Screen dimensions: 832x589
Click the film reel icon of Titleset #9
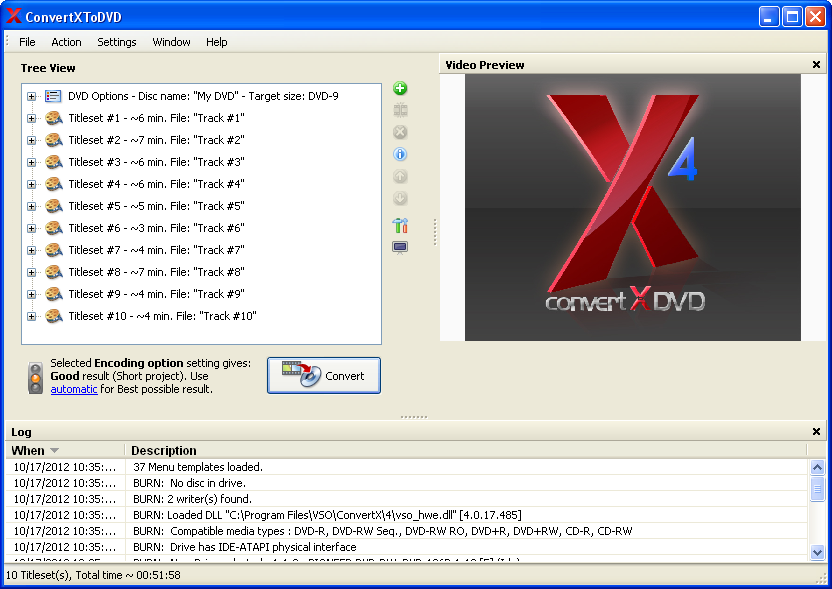(x=54, y=294)
